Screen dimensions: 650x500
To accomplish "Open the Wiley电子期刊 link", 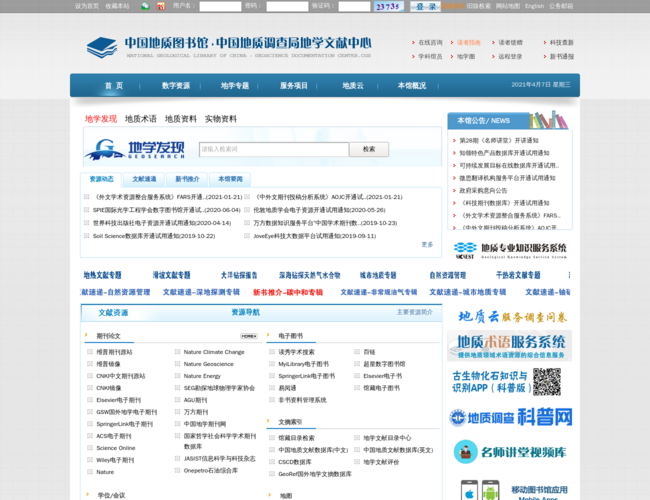I will point(115,460).
